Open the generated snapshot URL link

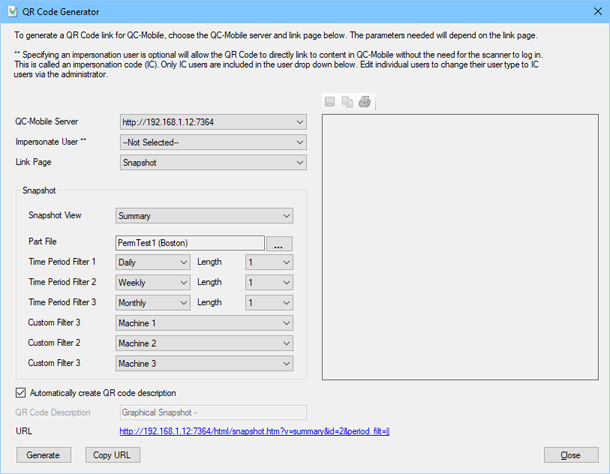click(254, 431)
